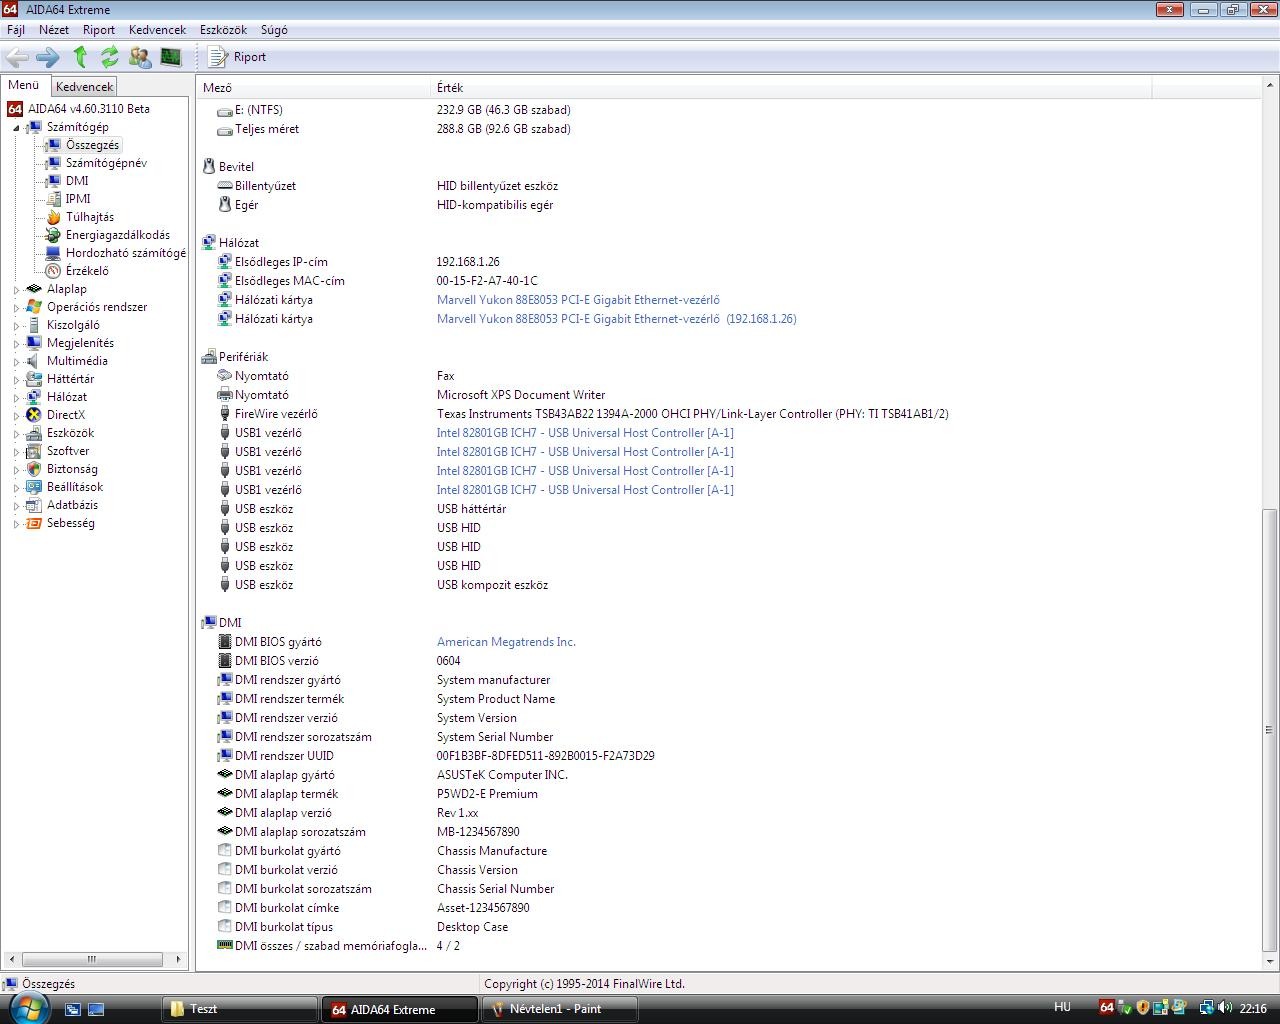
Task: Open the Nézet menu
Action: [x=54, y=30]
